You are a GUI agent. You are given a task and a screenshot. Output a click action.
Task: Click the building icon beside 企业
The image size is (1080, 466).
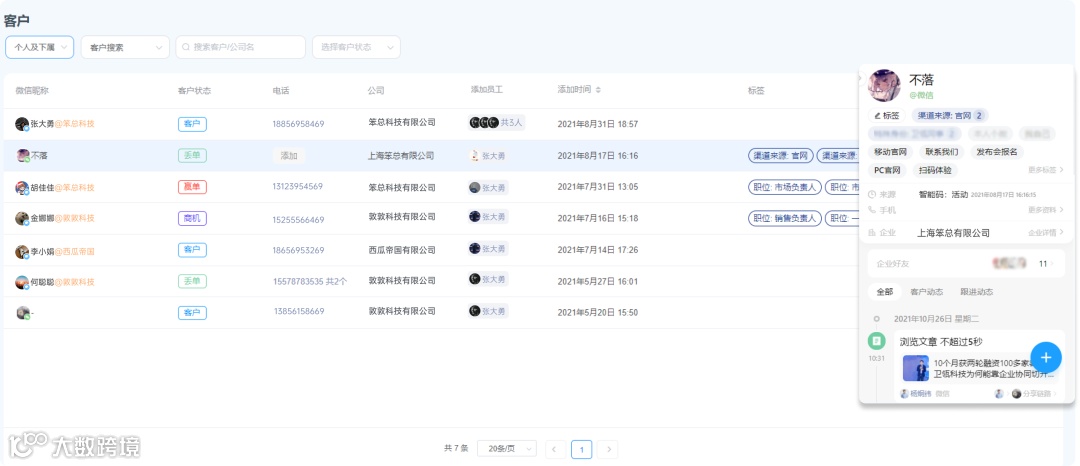[872, 233]
